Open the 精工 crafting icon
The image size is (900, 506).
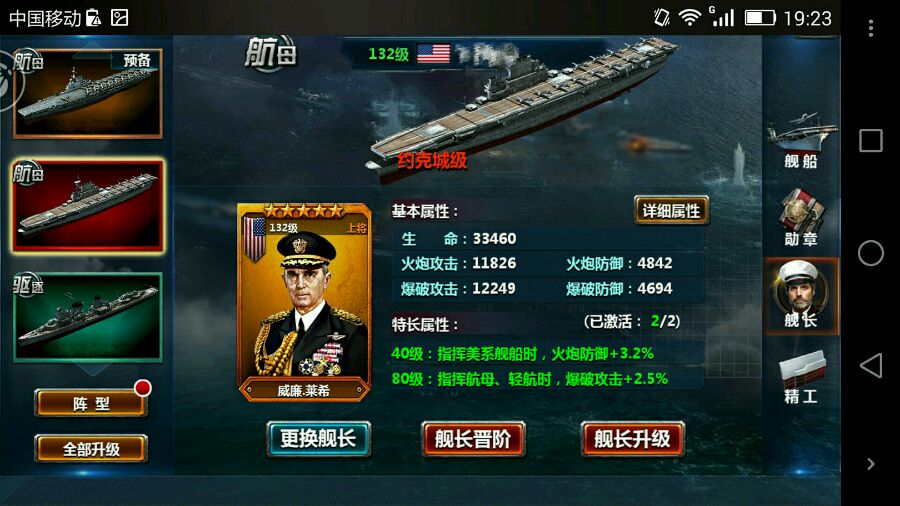801,377
